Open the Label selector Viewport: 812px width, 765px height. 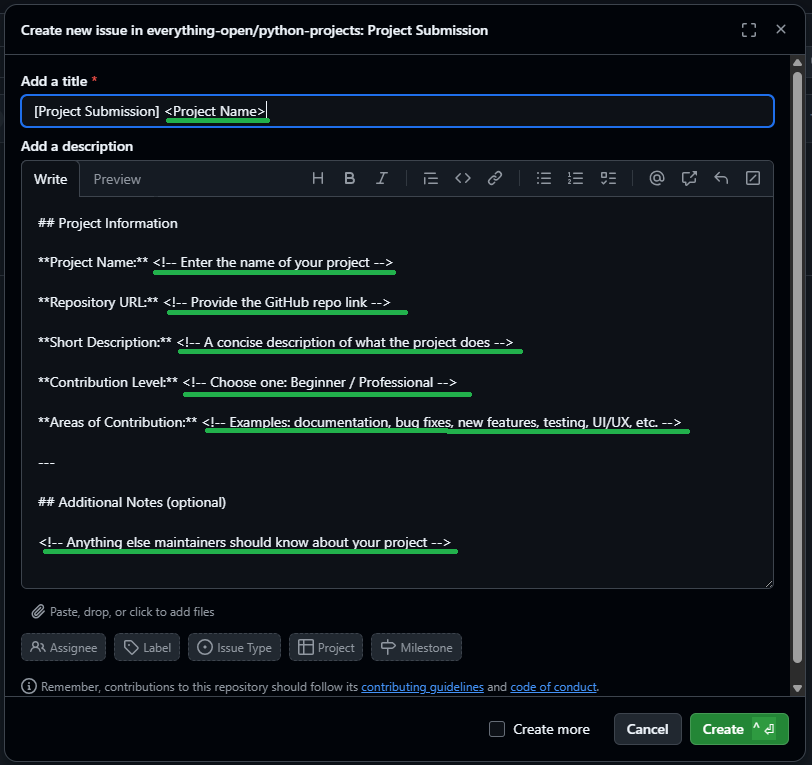[147, 647]
